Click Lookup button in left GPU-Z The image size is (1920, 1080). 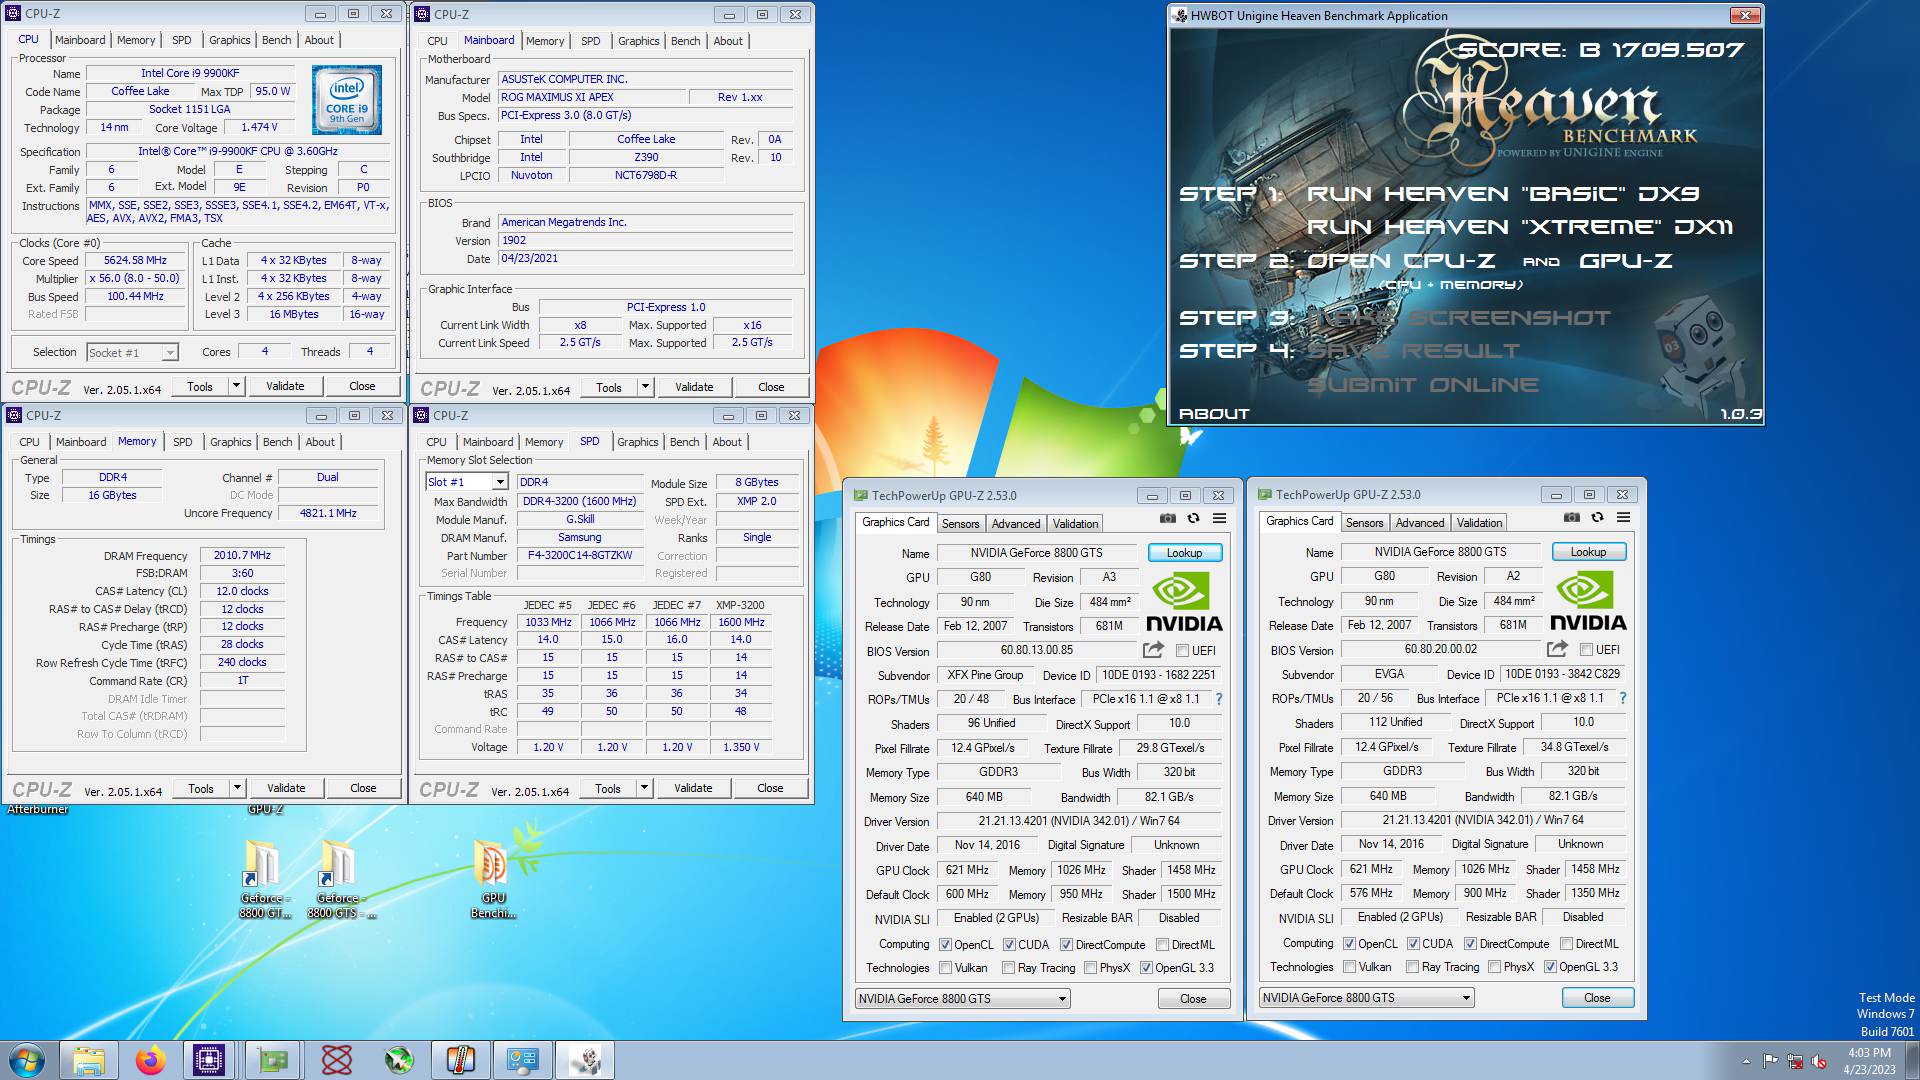click(x=1184, y=553)
